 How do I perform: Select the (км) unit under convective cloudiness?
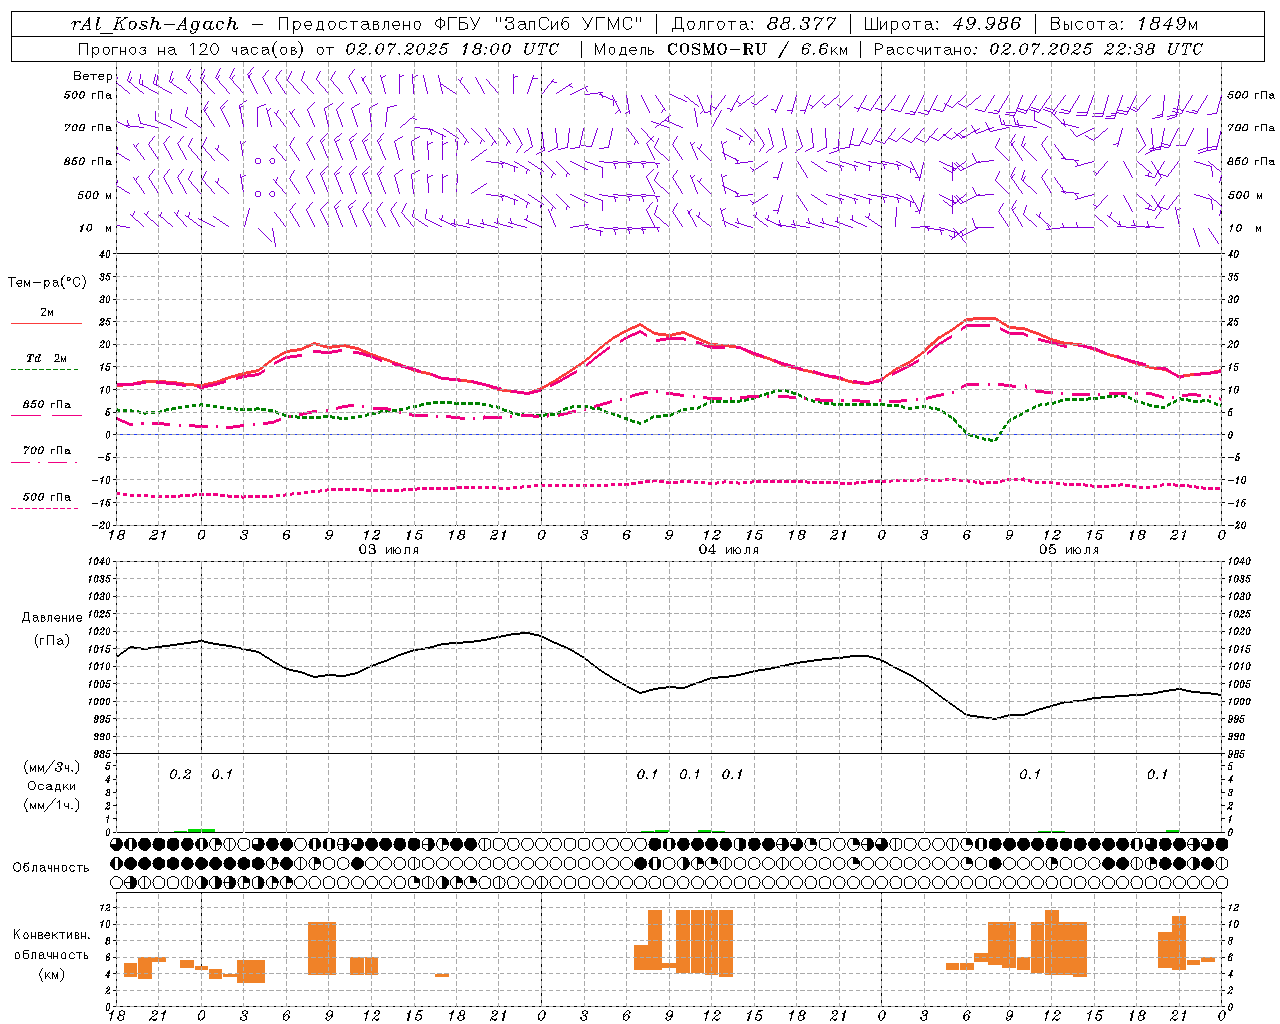[x=51, y=974]
